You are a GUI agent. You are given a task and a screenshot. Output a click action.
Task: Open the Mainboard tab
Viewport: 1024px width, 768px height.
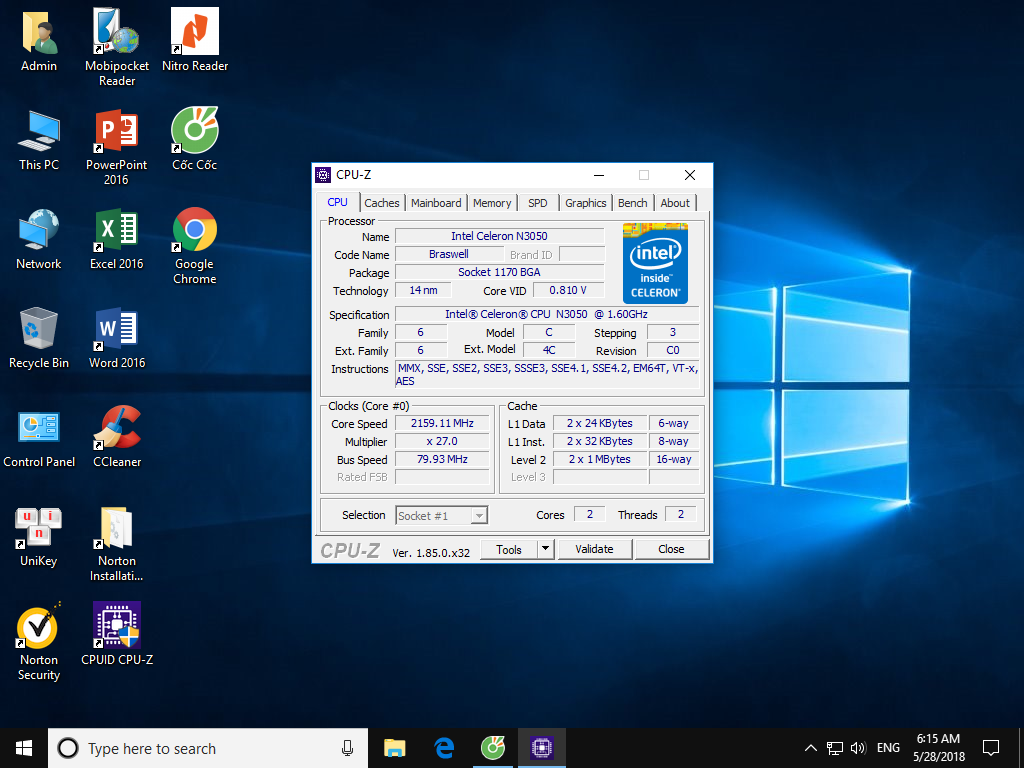(436, 203)
